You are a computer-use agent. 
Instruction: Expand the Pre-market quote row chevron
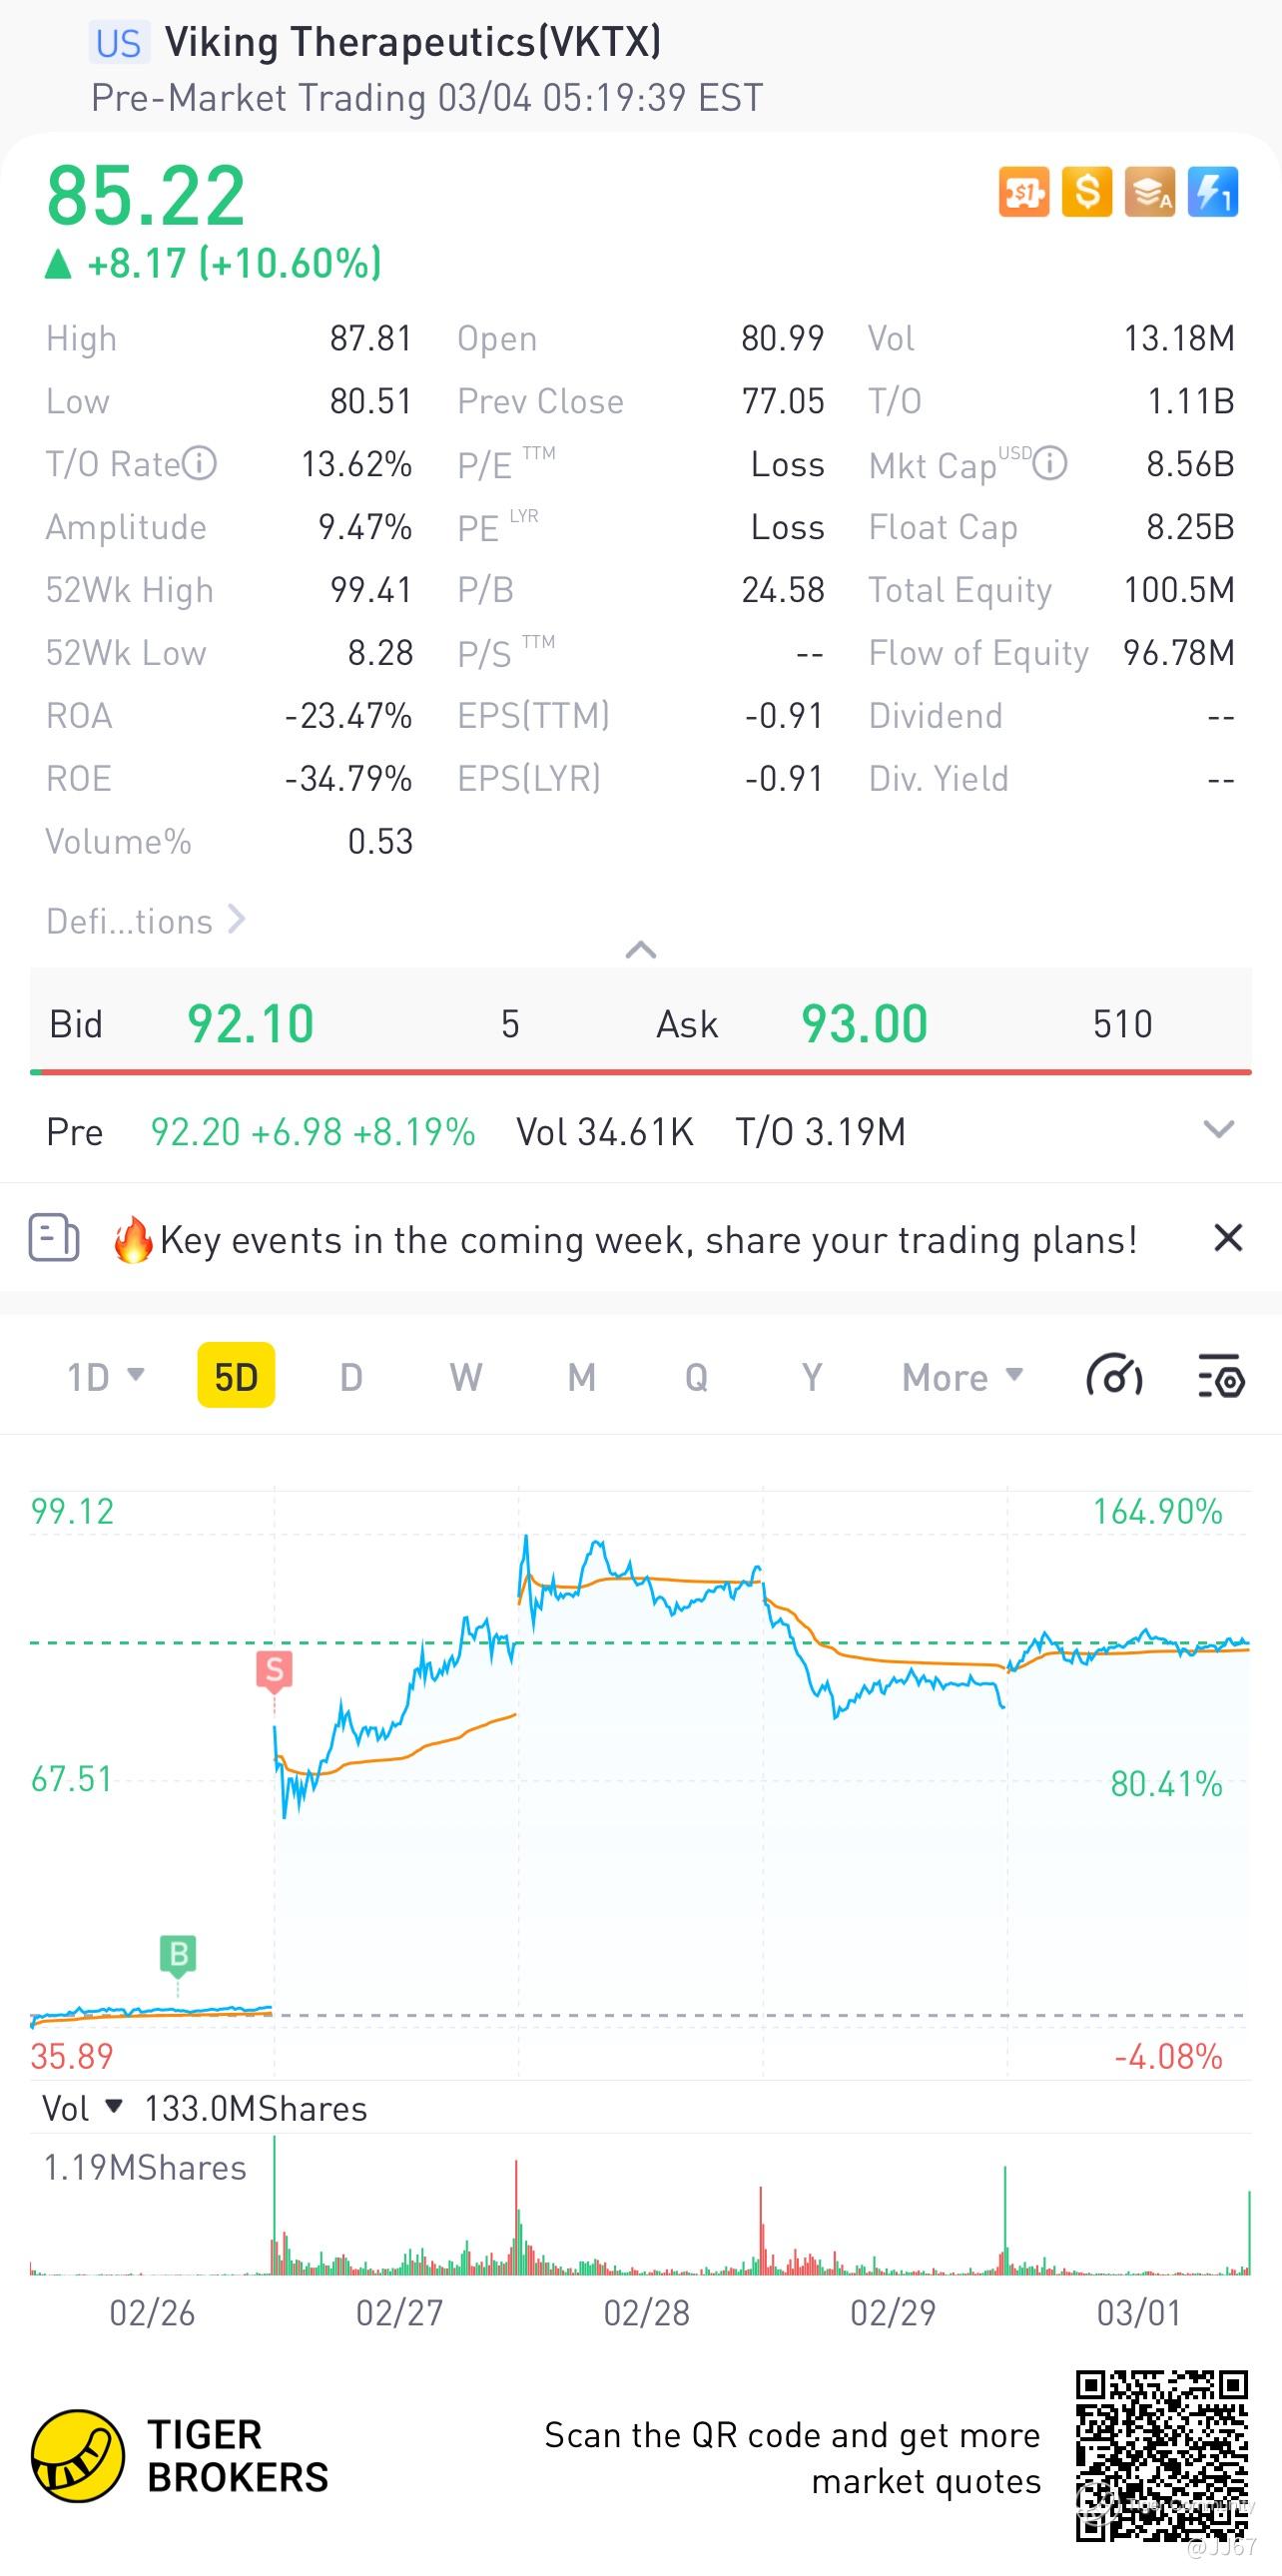[1218, 1131]
